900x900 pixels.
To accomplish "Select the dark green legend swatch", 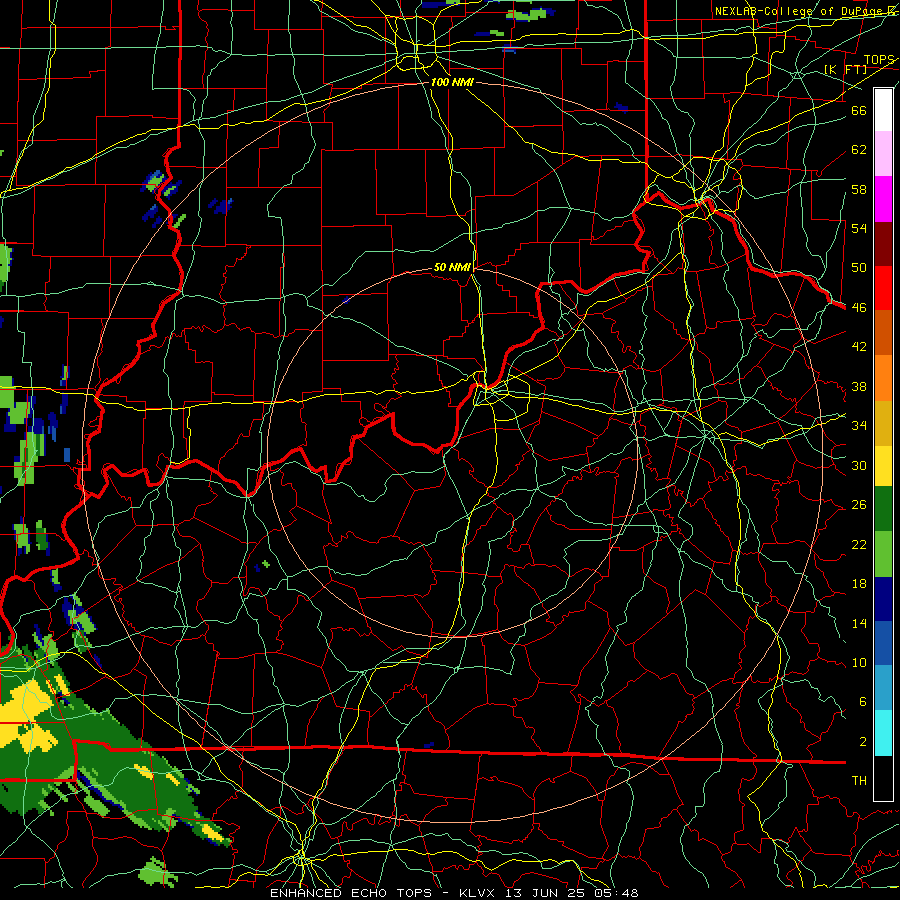I will (x=883, y=509).
